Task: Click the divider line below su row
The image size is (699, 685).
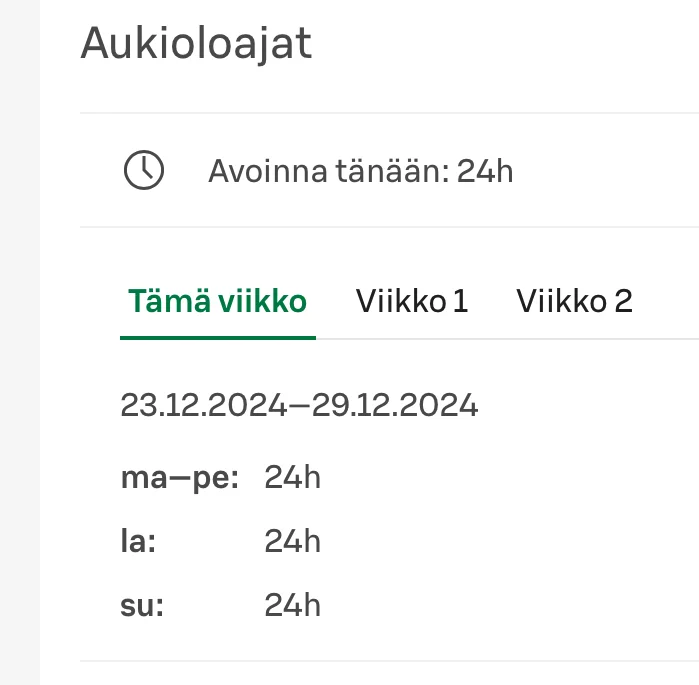Action: 389,661
